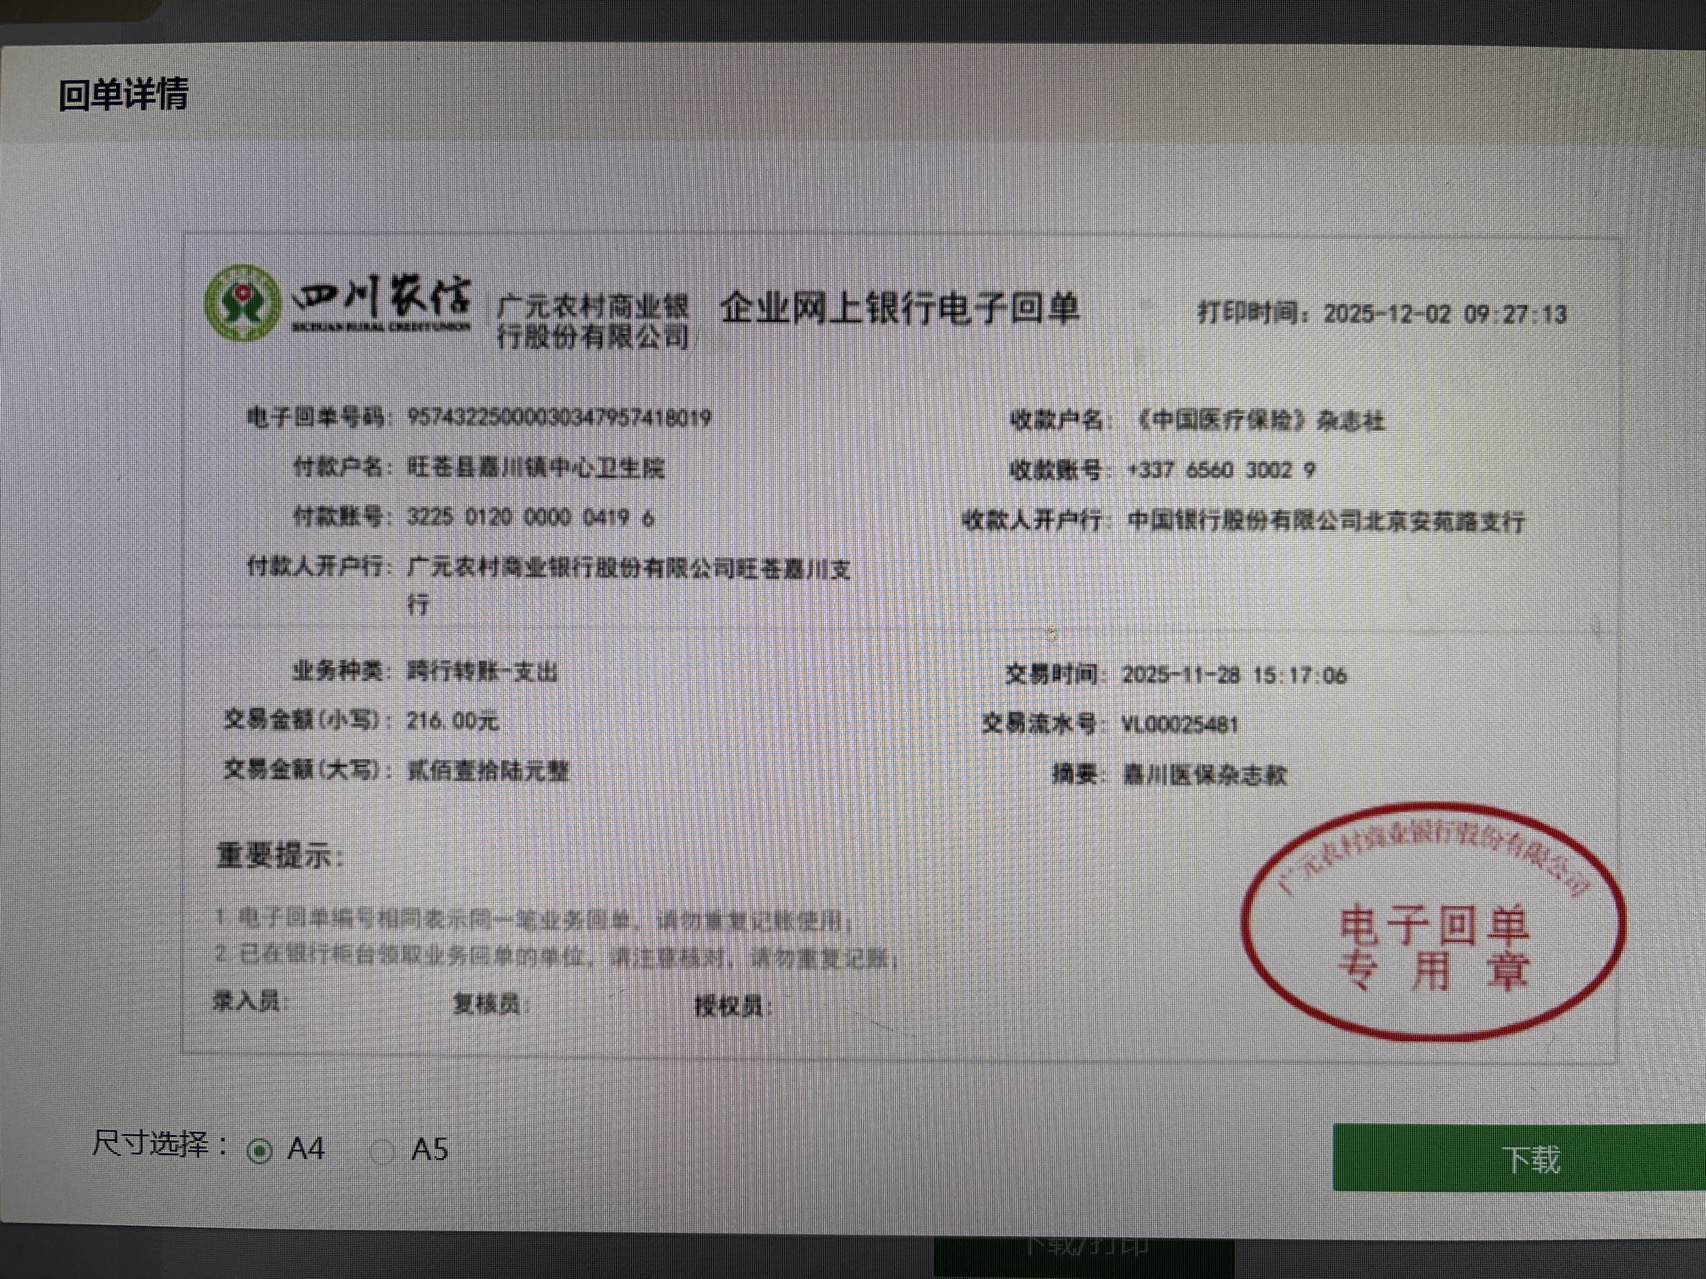Click the payer name 旺苍县嘉川镇中心卫生院
This screenshot has width=1706, height=1279.
(535, 467)
